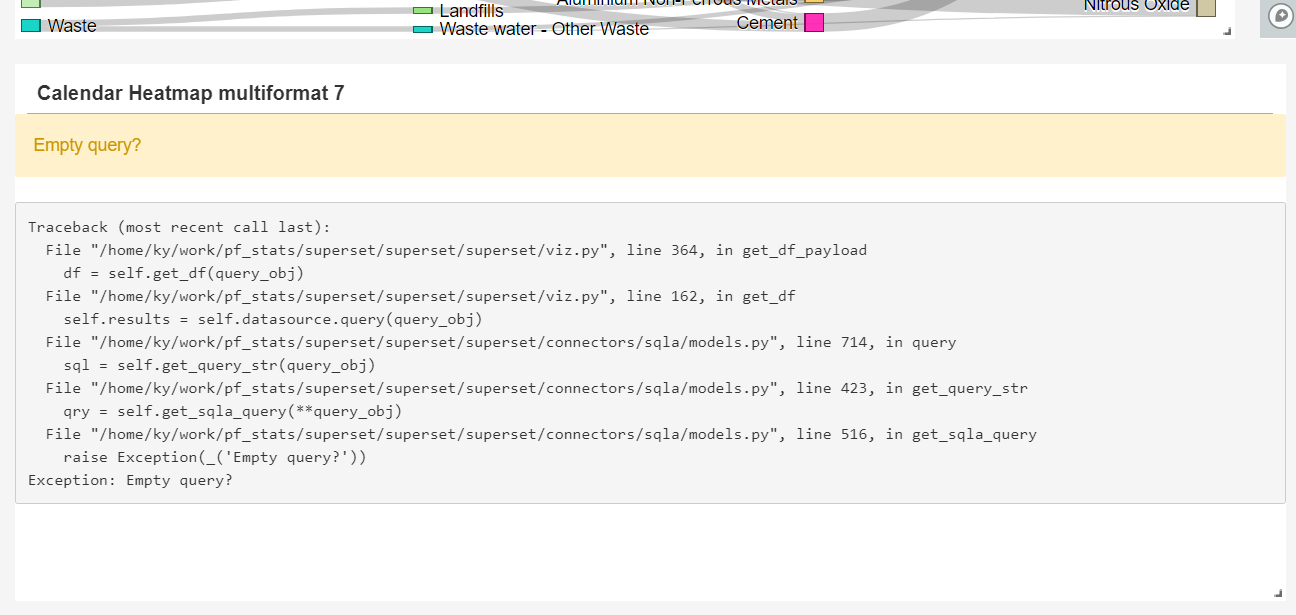Screen dimensions: 1296x615
Task: Click the unlabeled green swatch top left
Action: (x=28, y=5)
